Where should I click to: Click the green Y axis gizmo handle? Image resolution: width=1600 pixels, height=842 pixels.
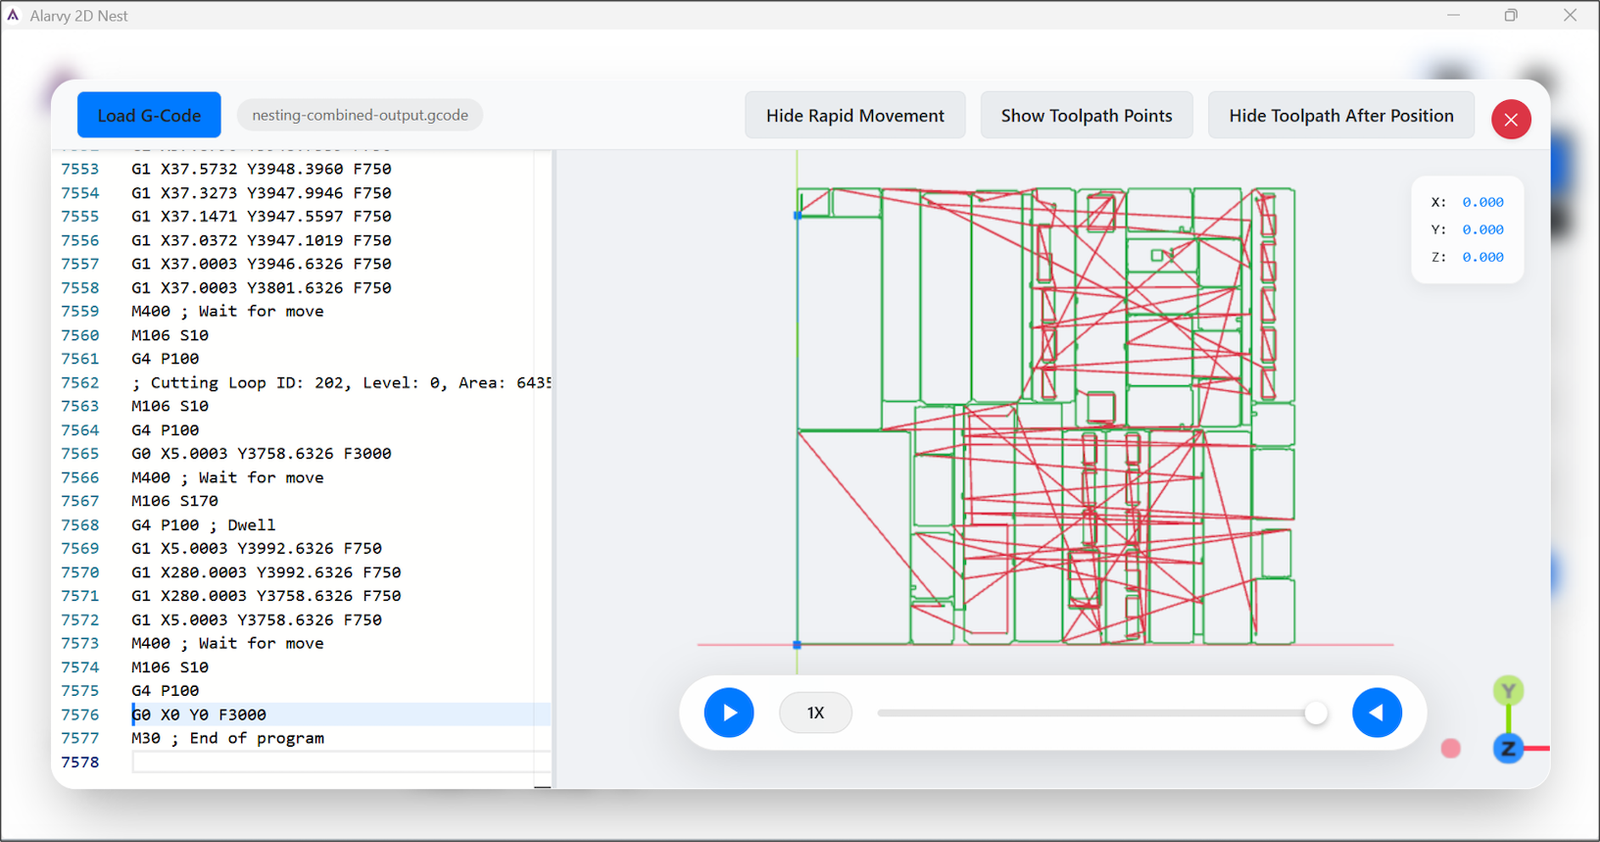(x=1508, y=691)
